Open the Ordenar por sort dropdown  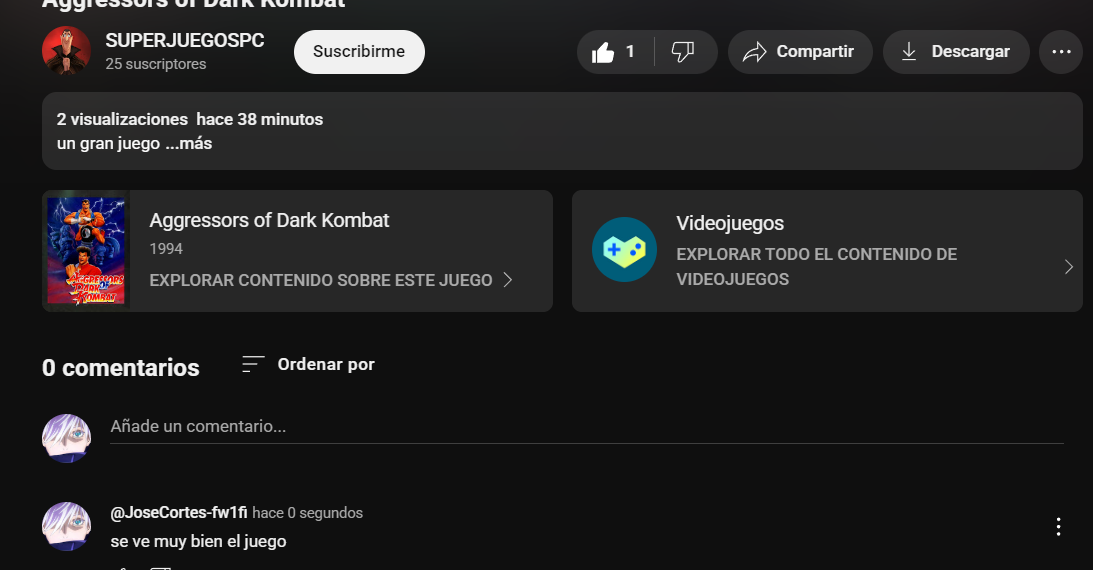coord(308,365)
